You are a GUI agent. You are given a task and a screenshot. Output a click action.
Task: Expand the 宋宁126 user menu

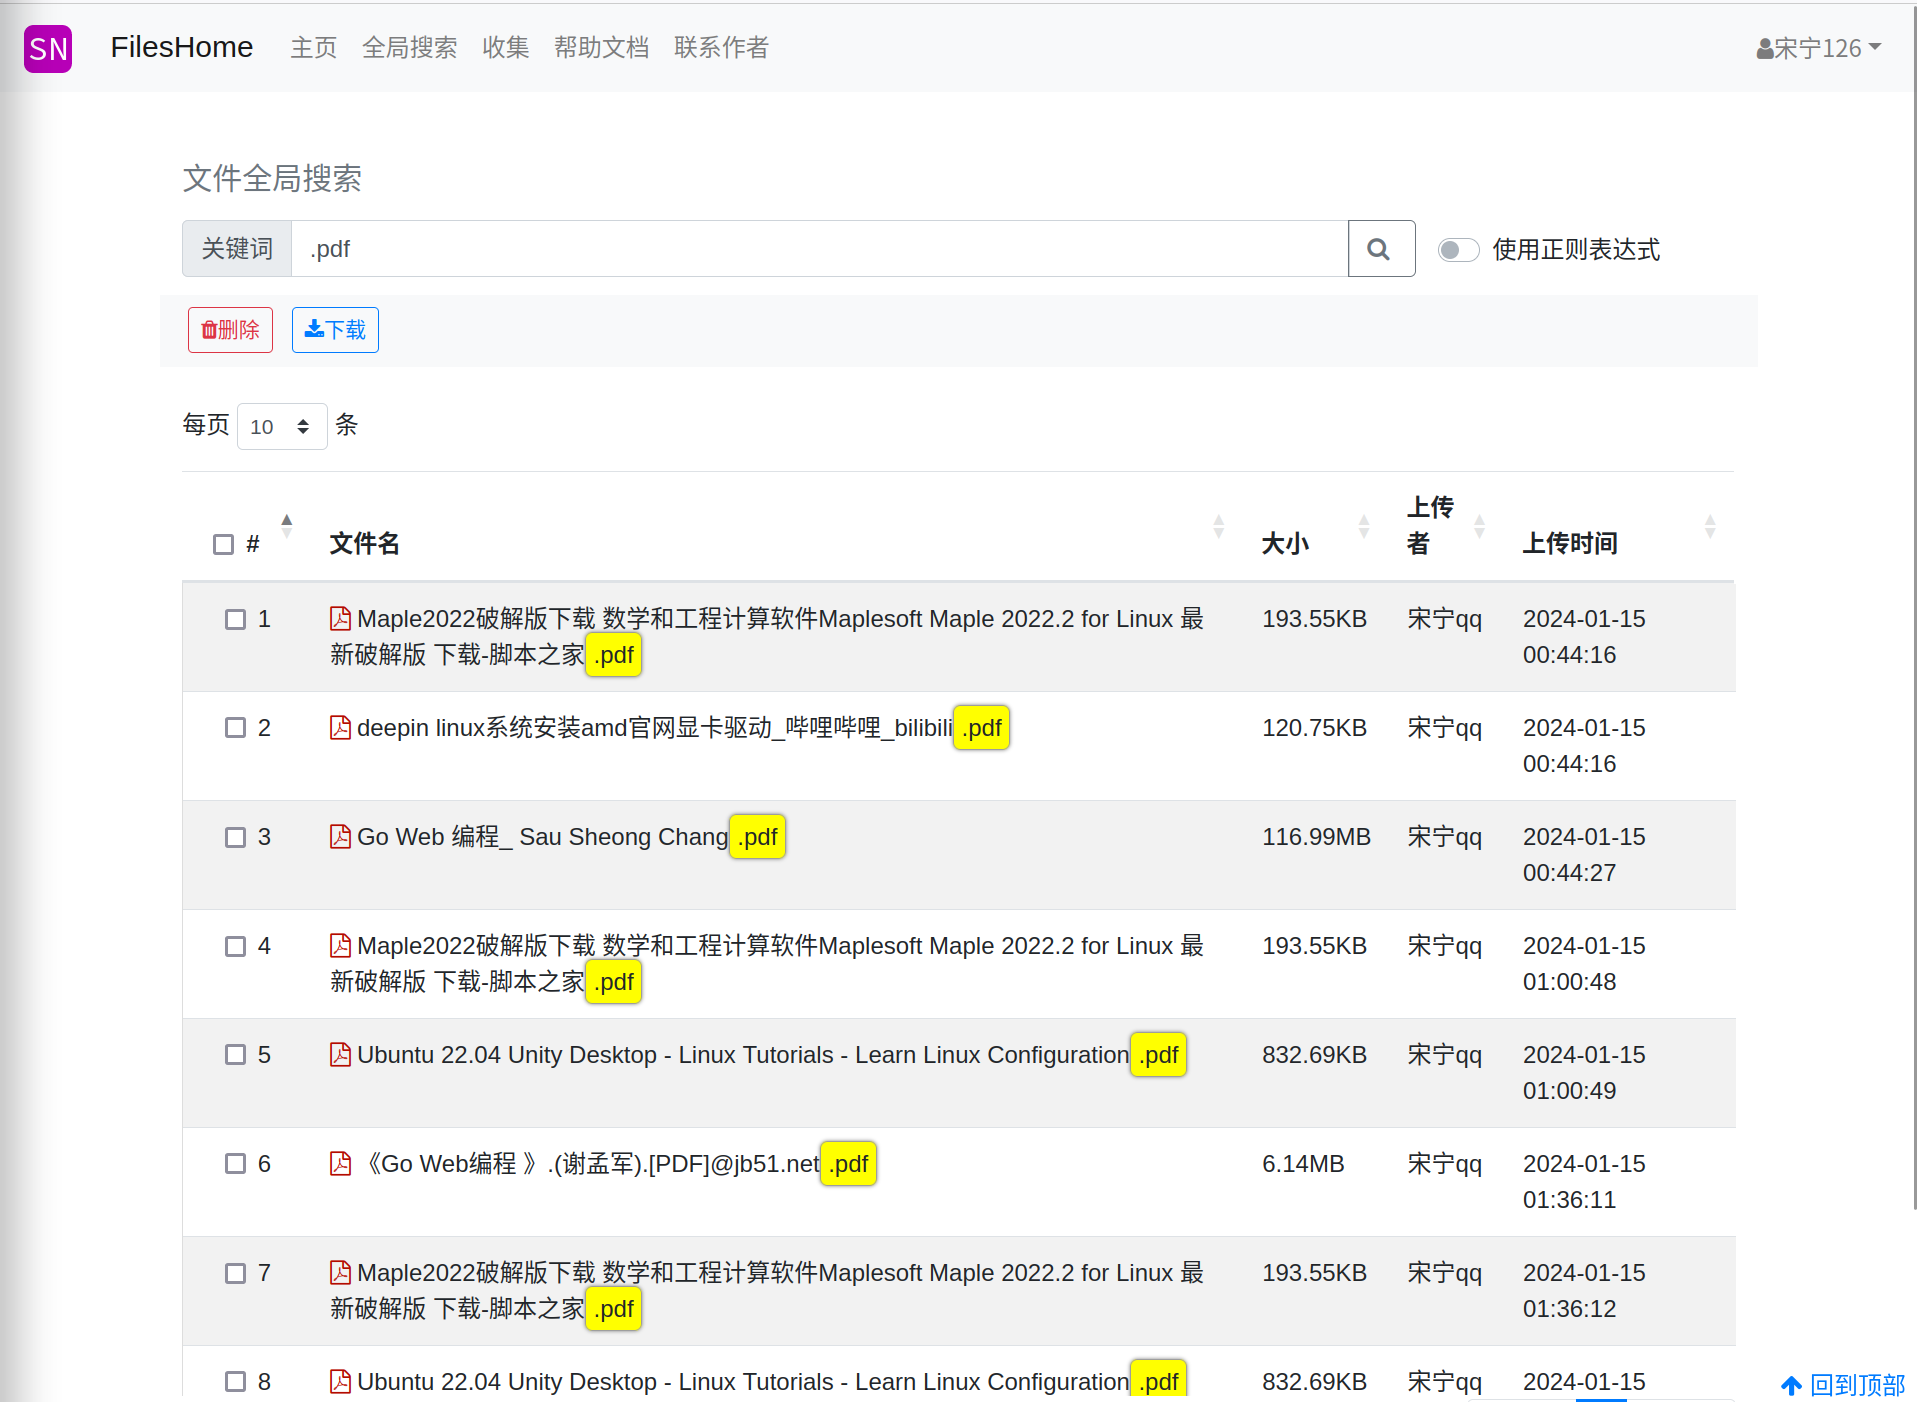coord(1818,48)
